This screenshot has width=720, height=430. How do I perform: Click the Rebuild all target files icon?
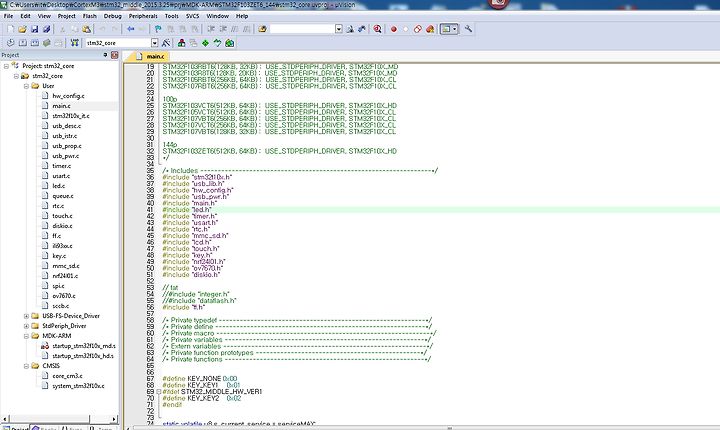pyautogui.click(x=34, y=43)
